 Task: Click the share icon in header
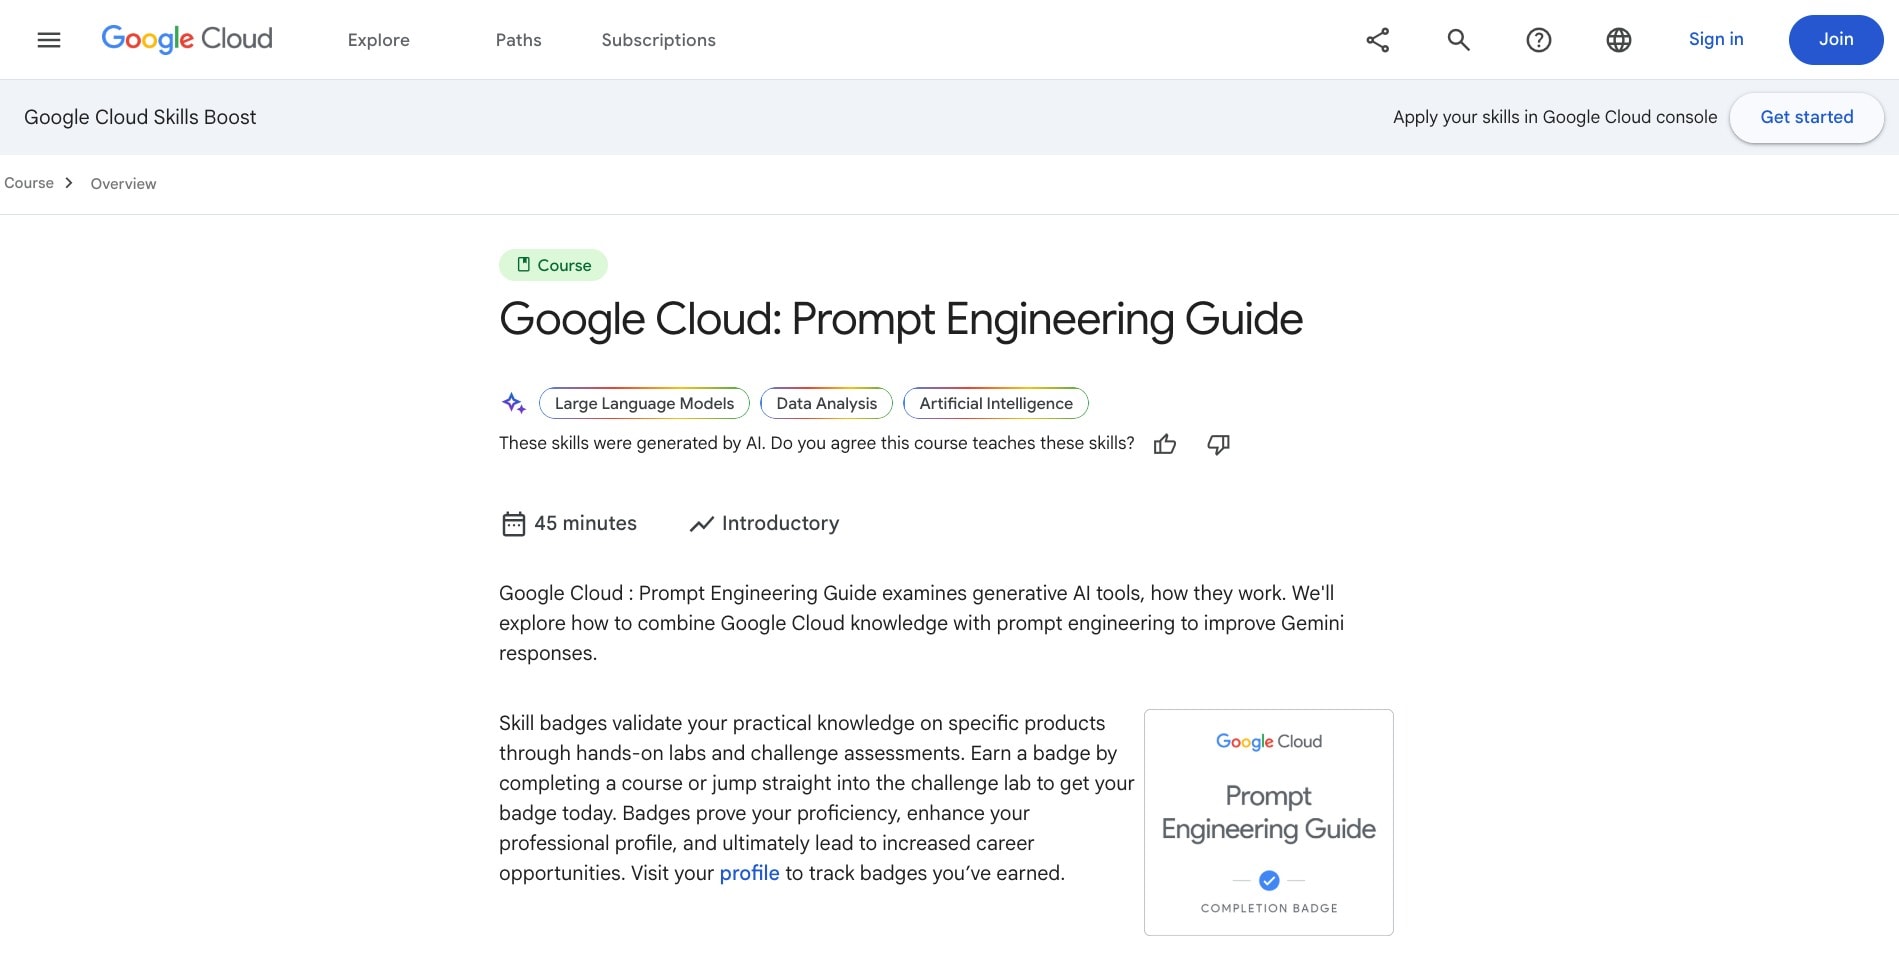click(1378, 40)
